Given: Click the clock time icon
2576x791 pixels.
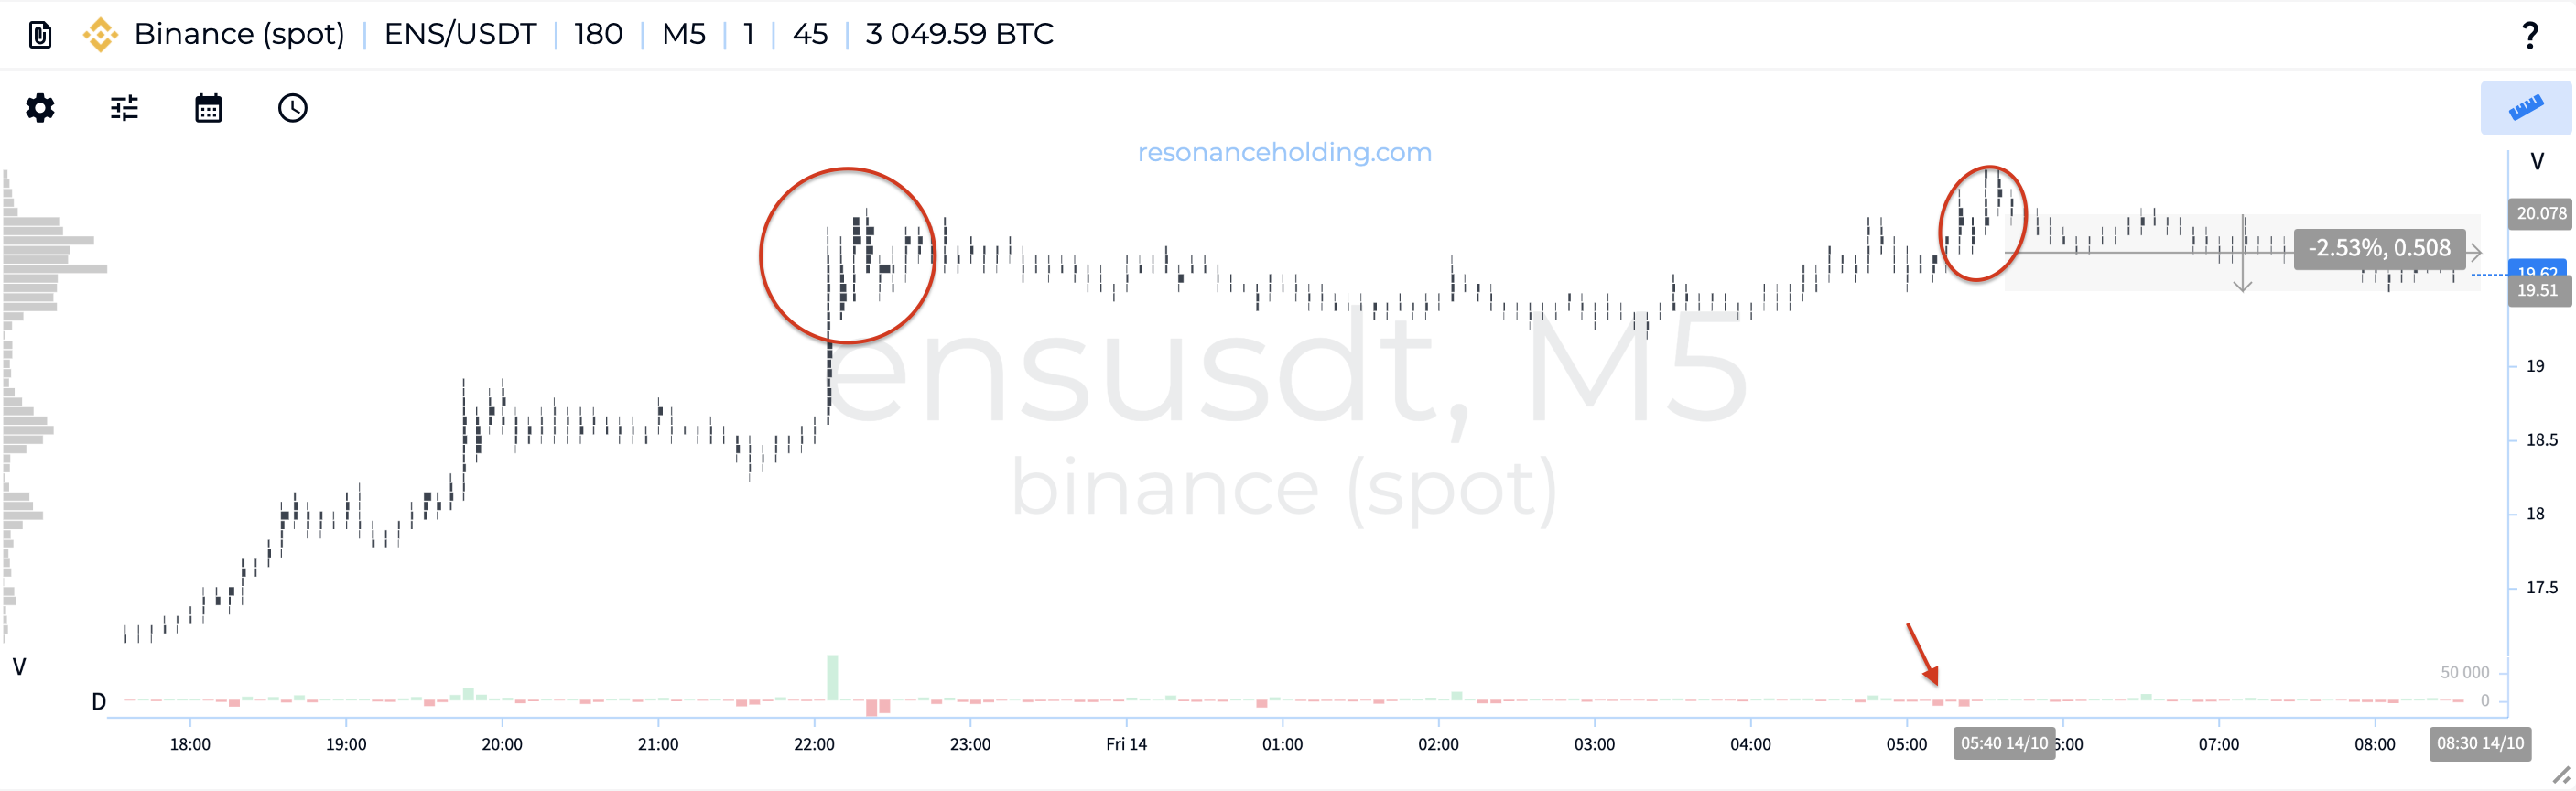Looking at the screenshot, I should tap(292, 108).
